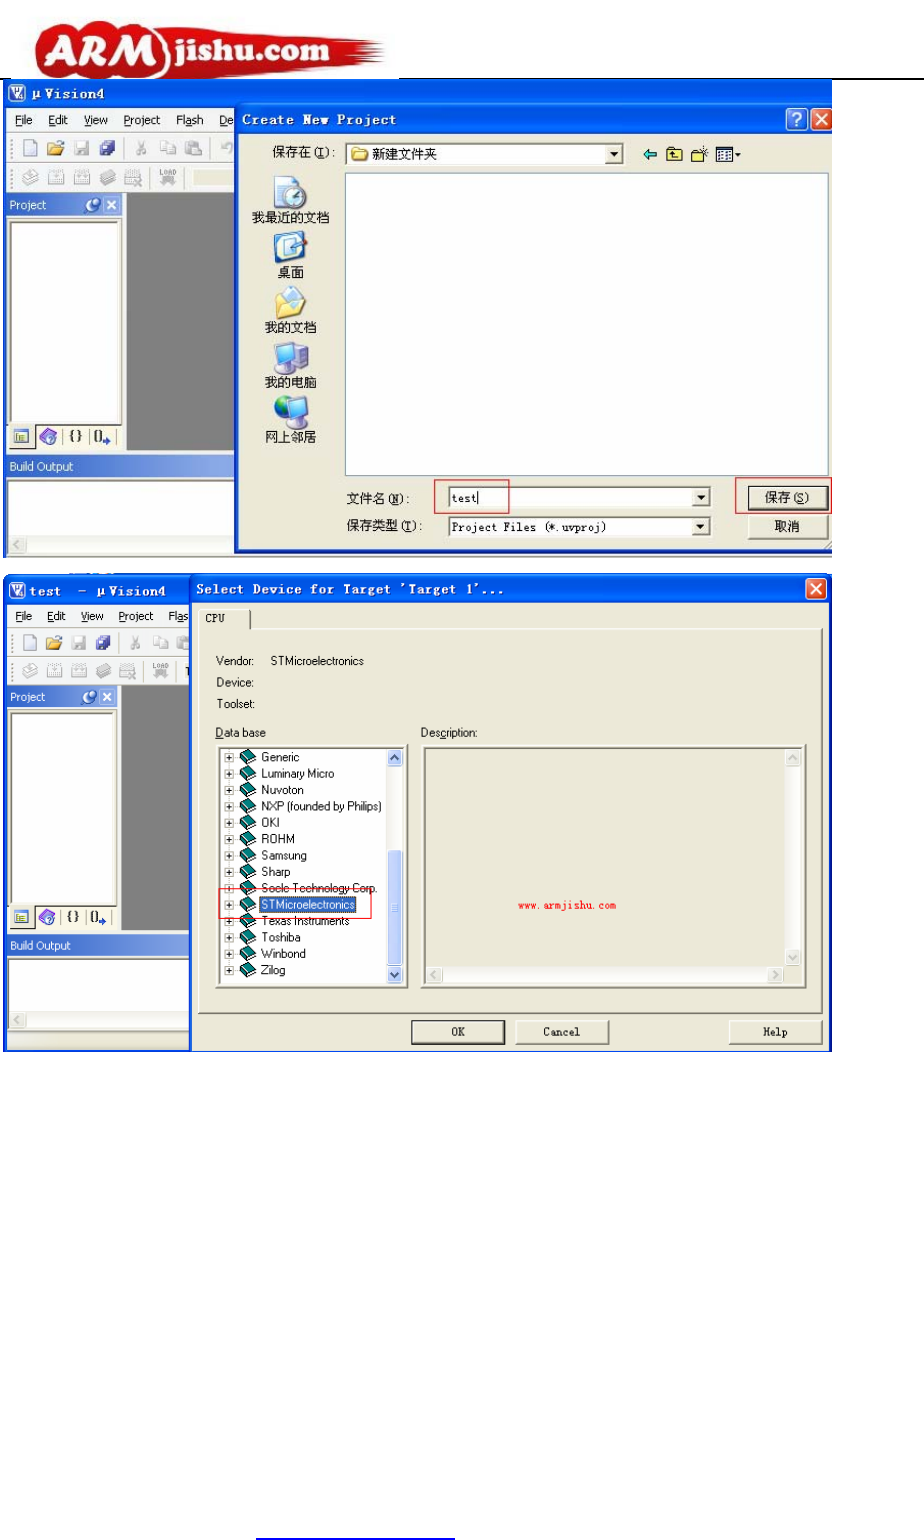Open Project menu in test - µVision4 window
The width and height of the screenshot is (924, 1540).
click(136, 616)
